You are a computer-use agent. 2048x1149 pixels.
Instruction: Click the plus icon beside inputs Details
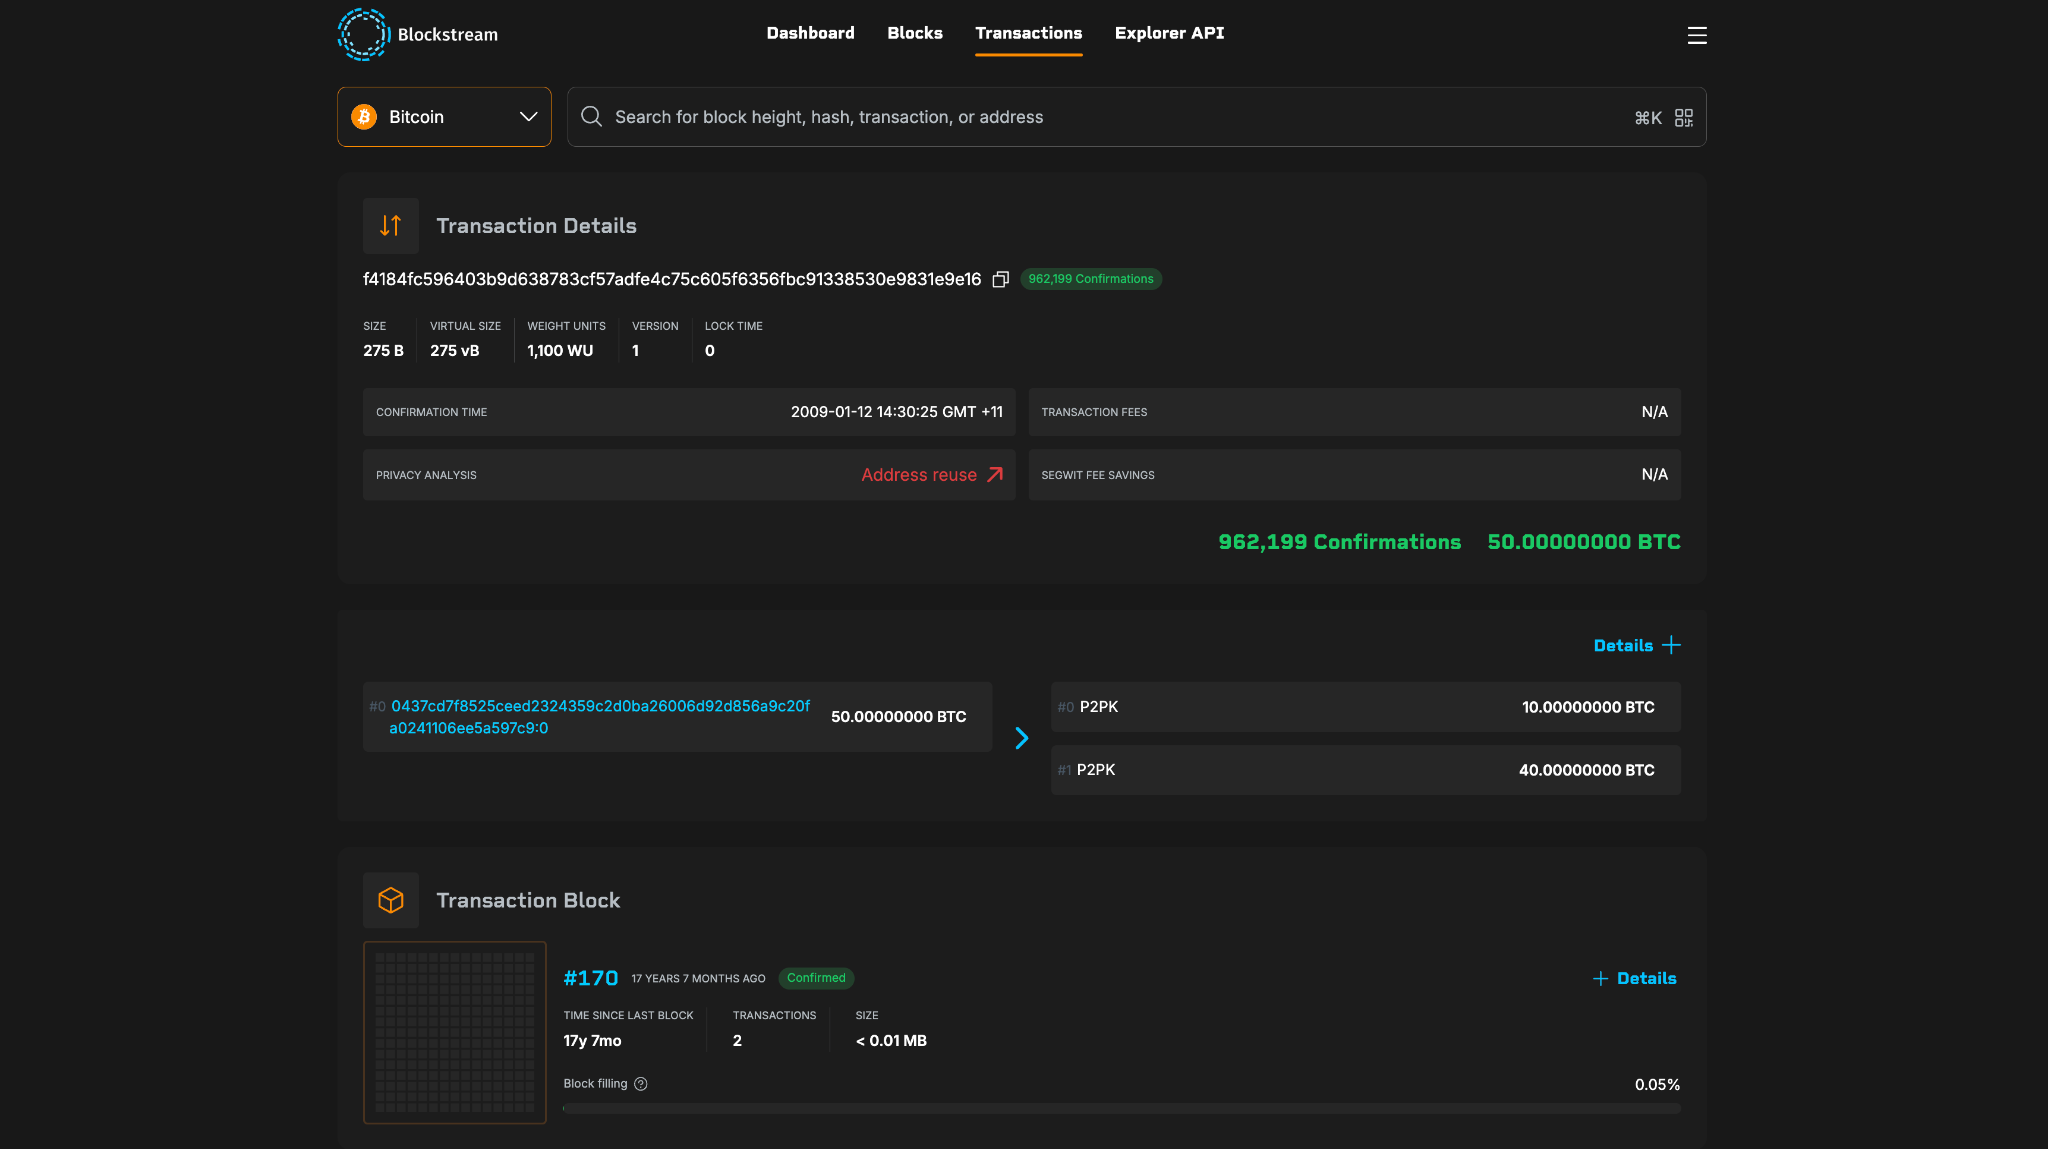(x=1671, y=645)
